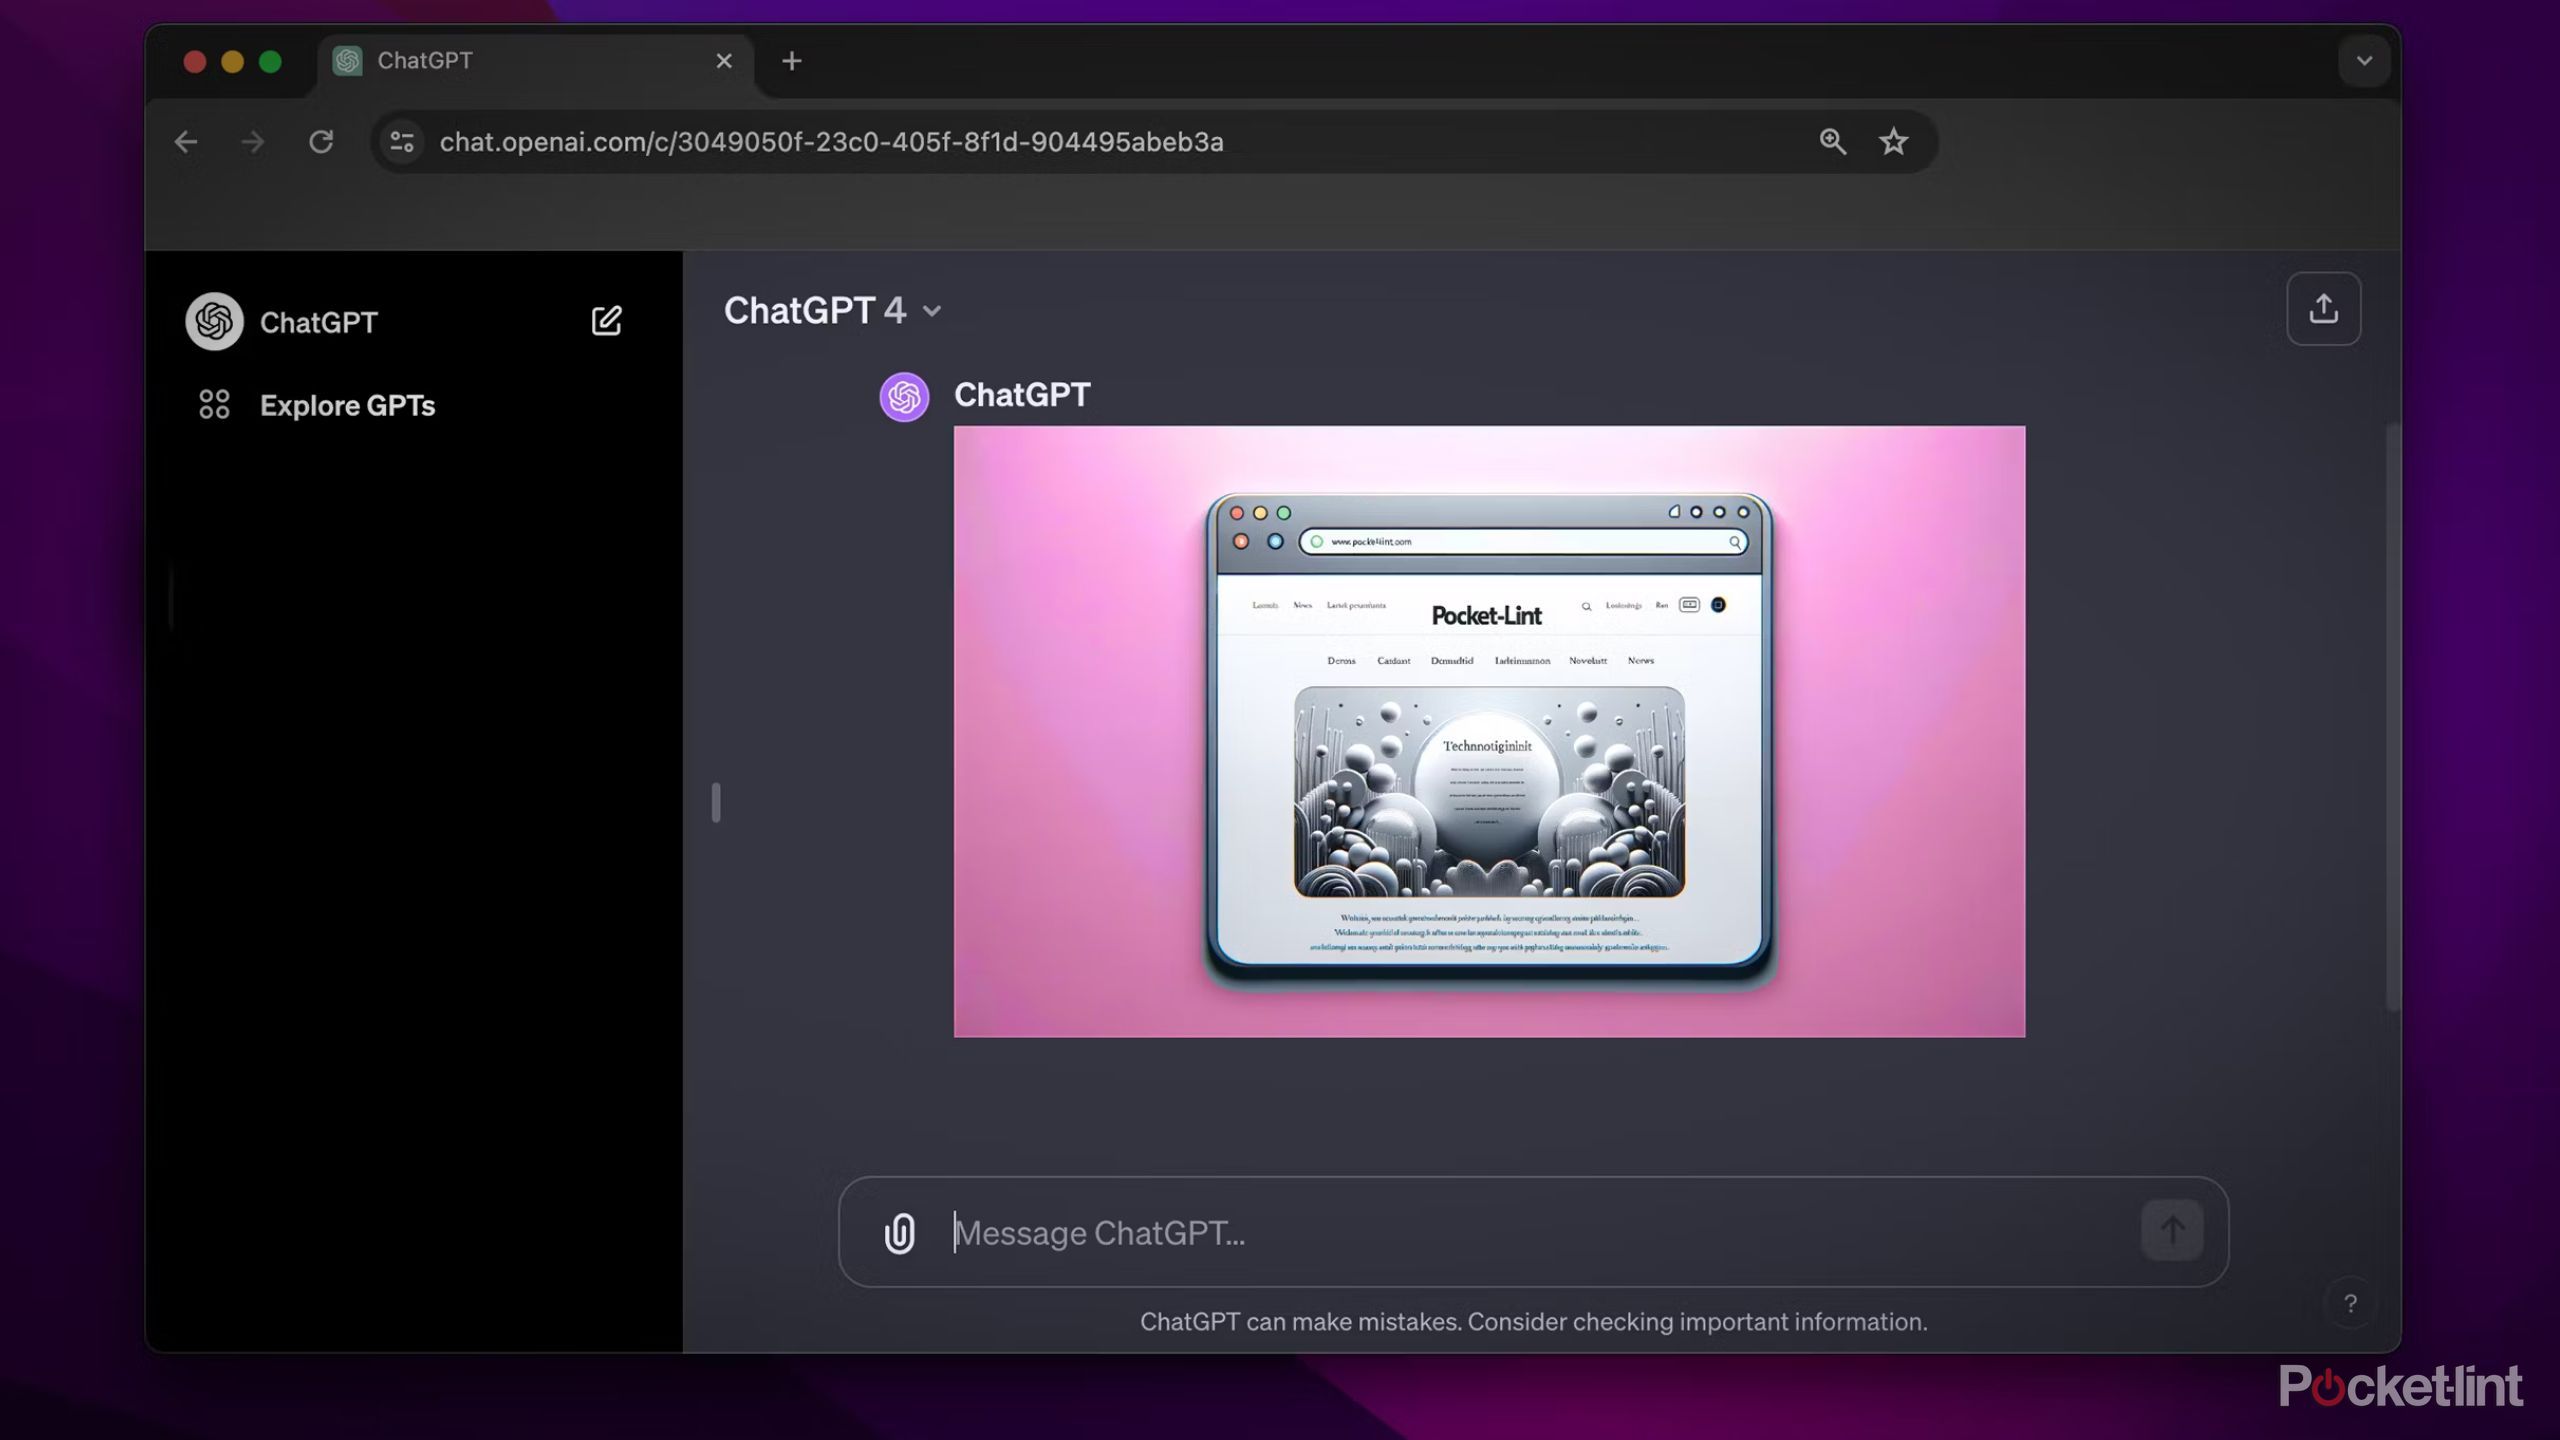Click the conversation scrollbar
The image size is (2560, 1440).
pyautogui.click(x=2393, y=718)
